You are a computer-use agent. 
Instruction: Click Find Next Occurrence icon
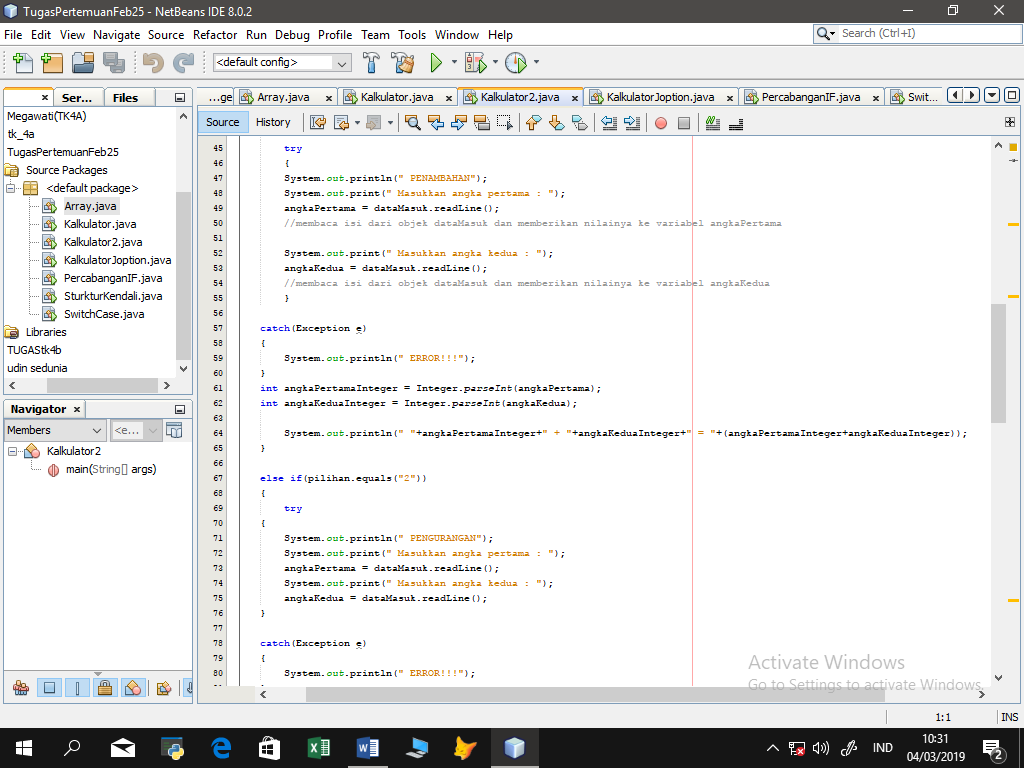click(458, 122)
